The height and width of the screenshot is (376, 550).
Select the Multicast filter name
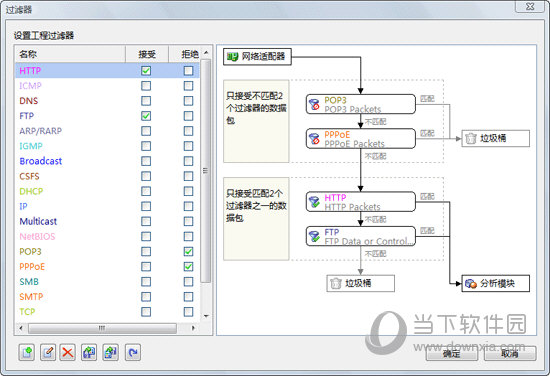click(x=38, y=221)
